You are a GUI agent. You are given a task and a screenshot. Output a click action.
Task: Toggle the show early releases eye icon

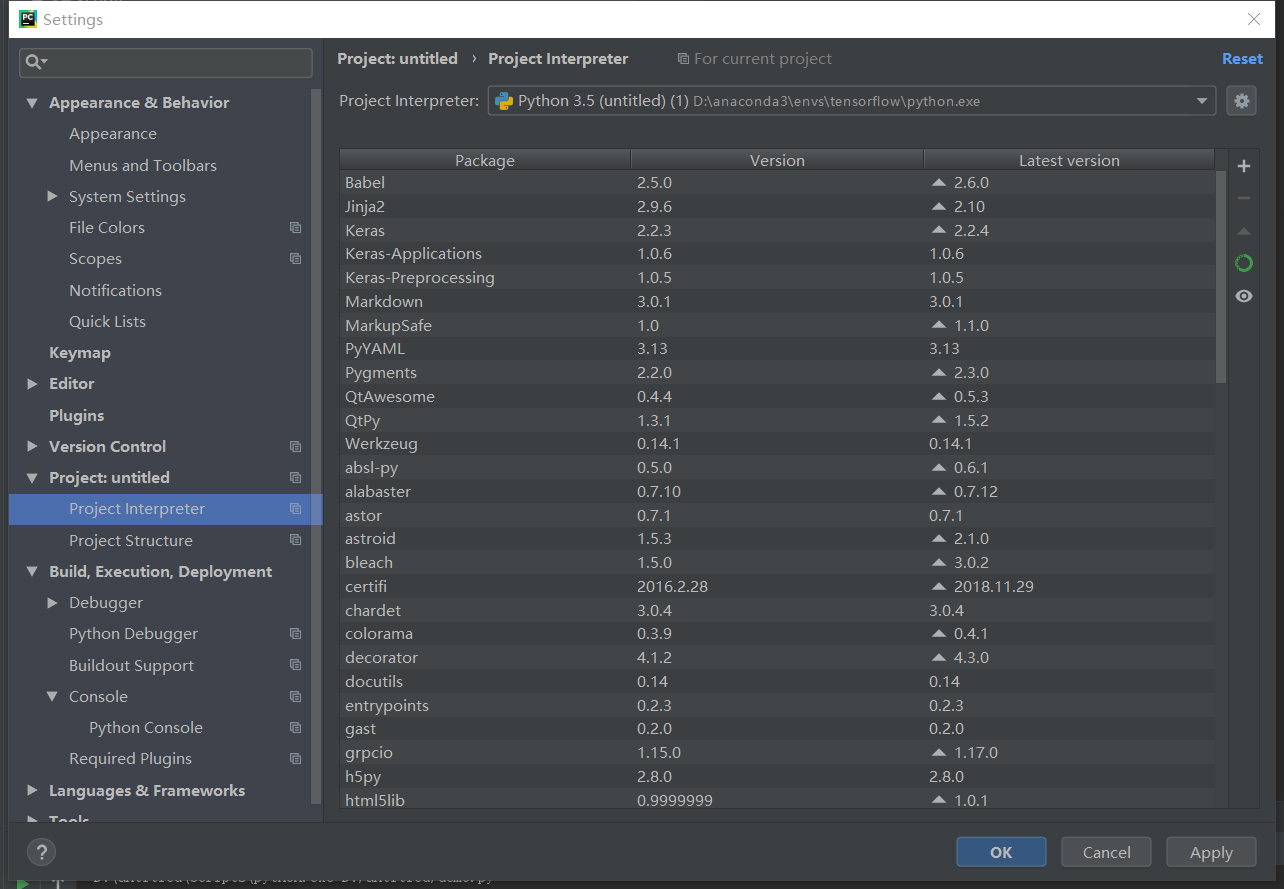coord(1244,296)
